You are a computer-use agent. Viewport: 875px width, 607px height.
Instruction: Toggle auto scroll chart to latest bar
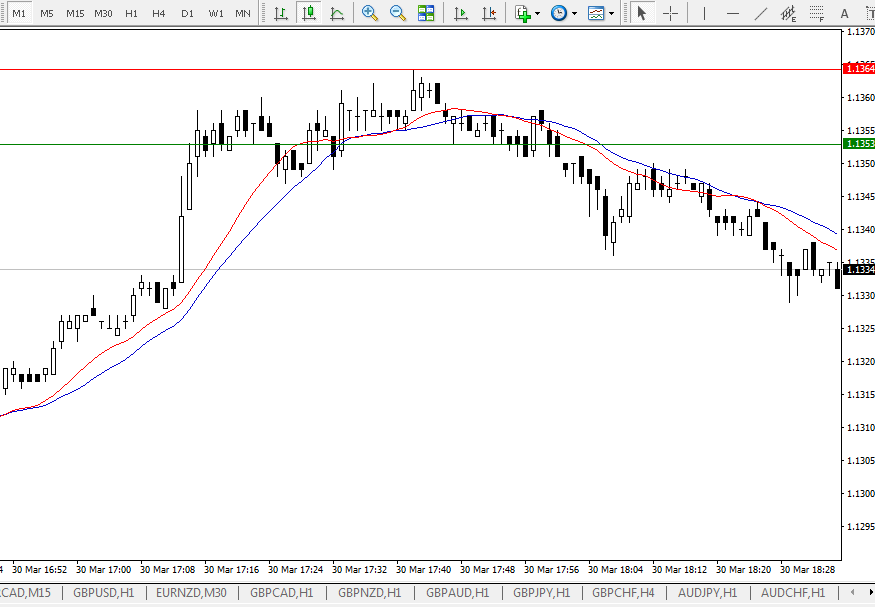tap(460, 13)
